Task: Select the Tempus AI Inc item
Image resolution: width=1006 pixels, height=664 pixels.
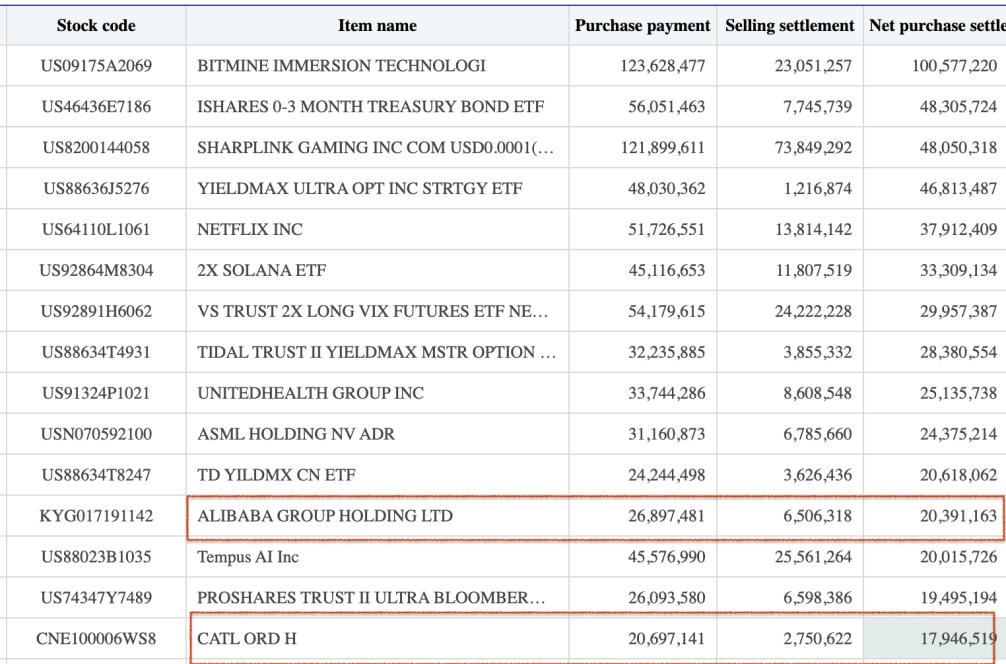Action: 248,557
